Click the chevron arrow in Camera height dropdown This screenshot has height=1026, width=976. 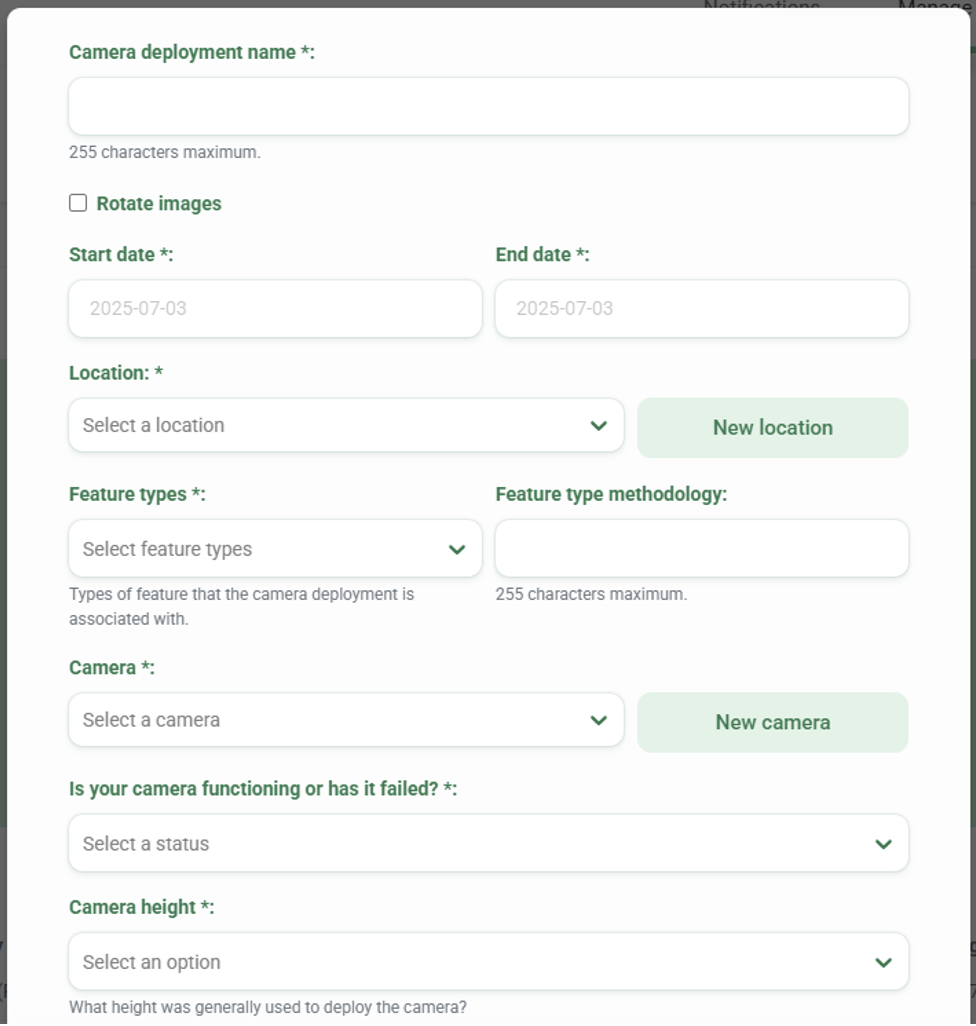(x=883, y=962)
